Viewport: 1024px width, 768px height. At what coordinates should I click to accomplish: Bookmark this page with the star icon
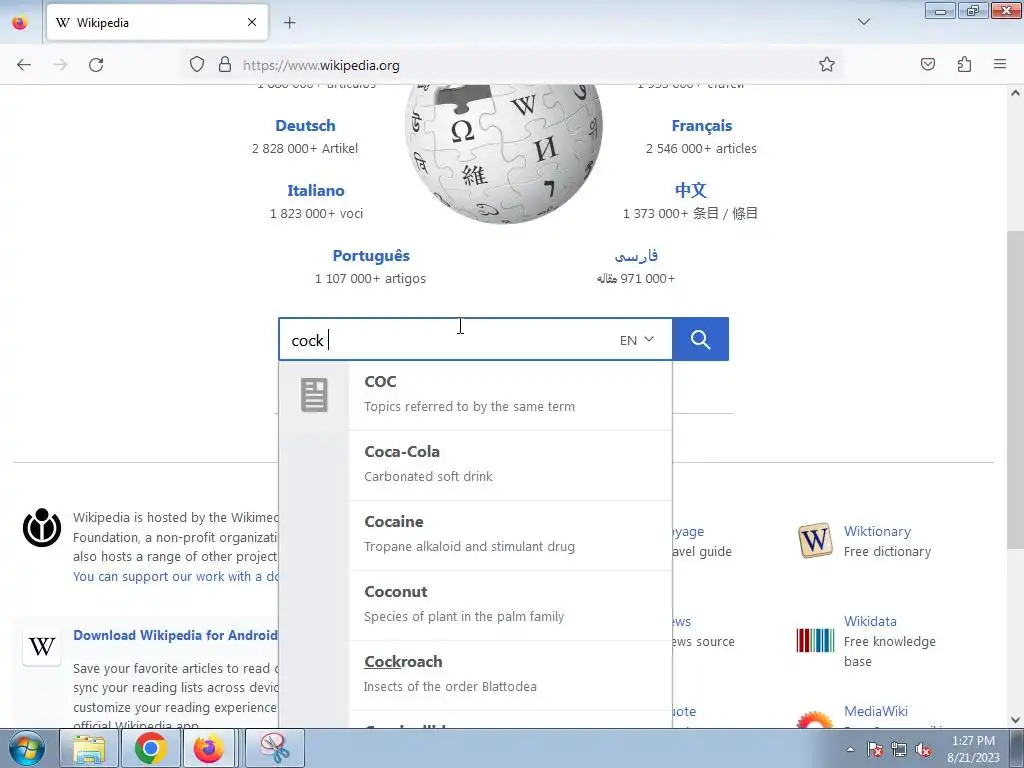click(827, 64)
